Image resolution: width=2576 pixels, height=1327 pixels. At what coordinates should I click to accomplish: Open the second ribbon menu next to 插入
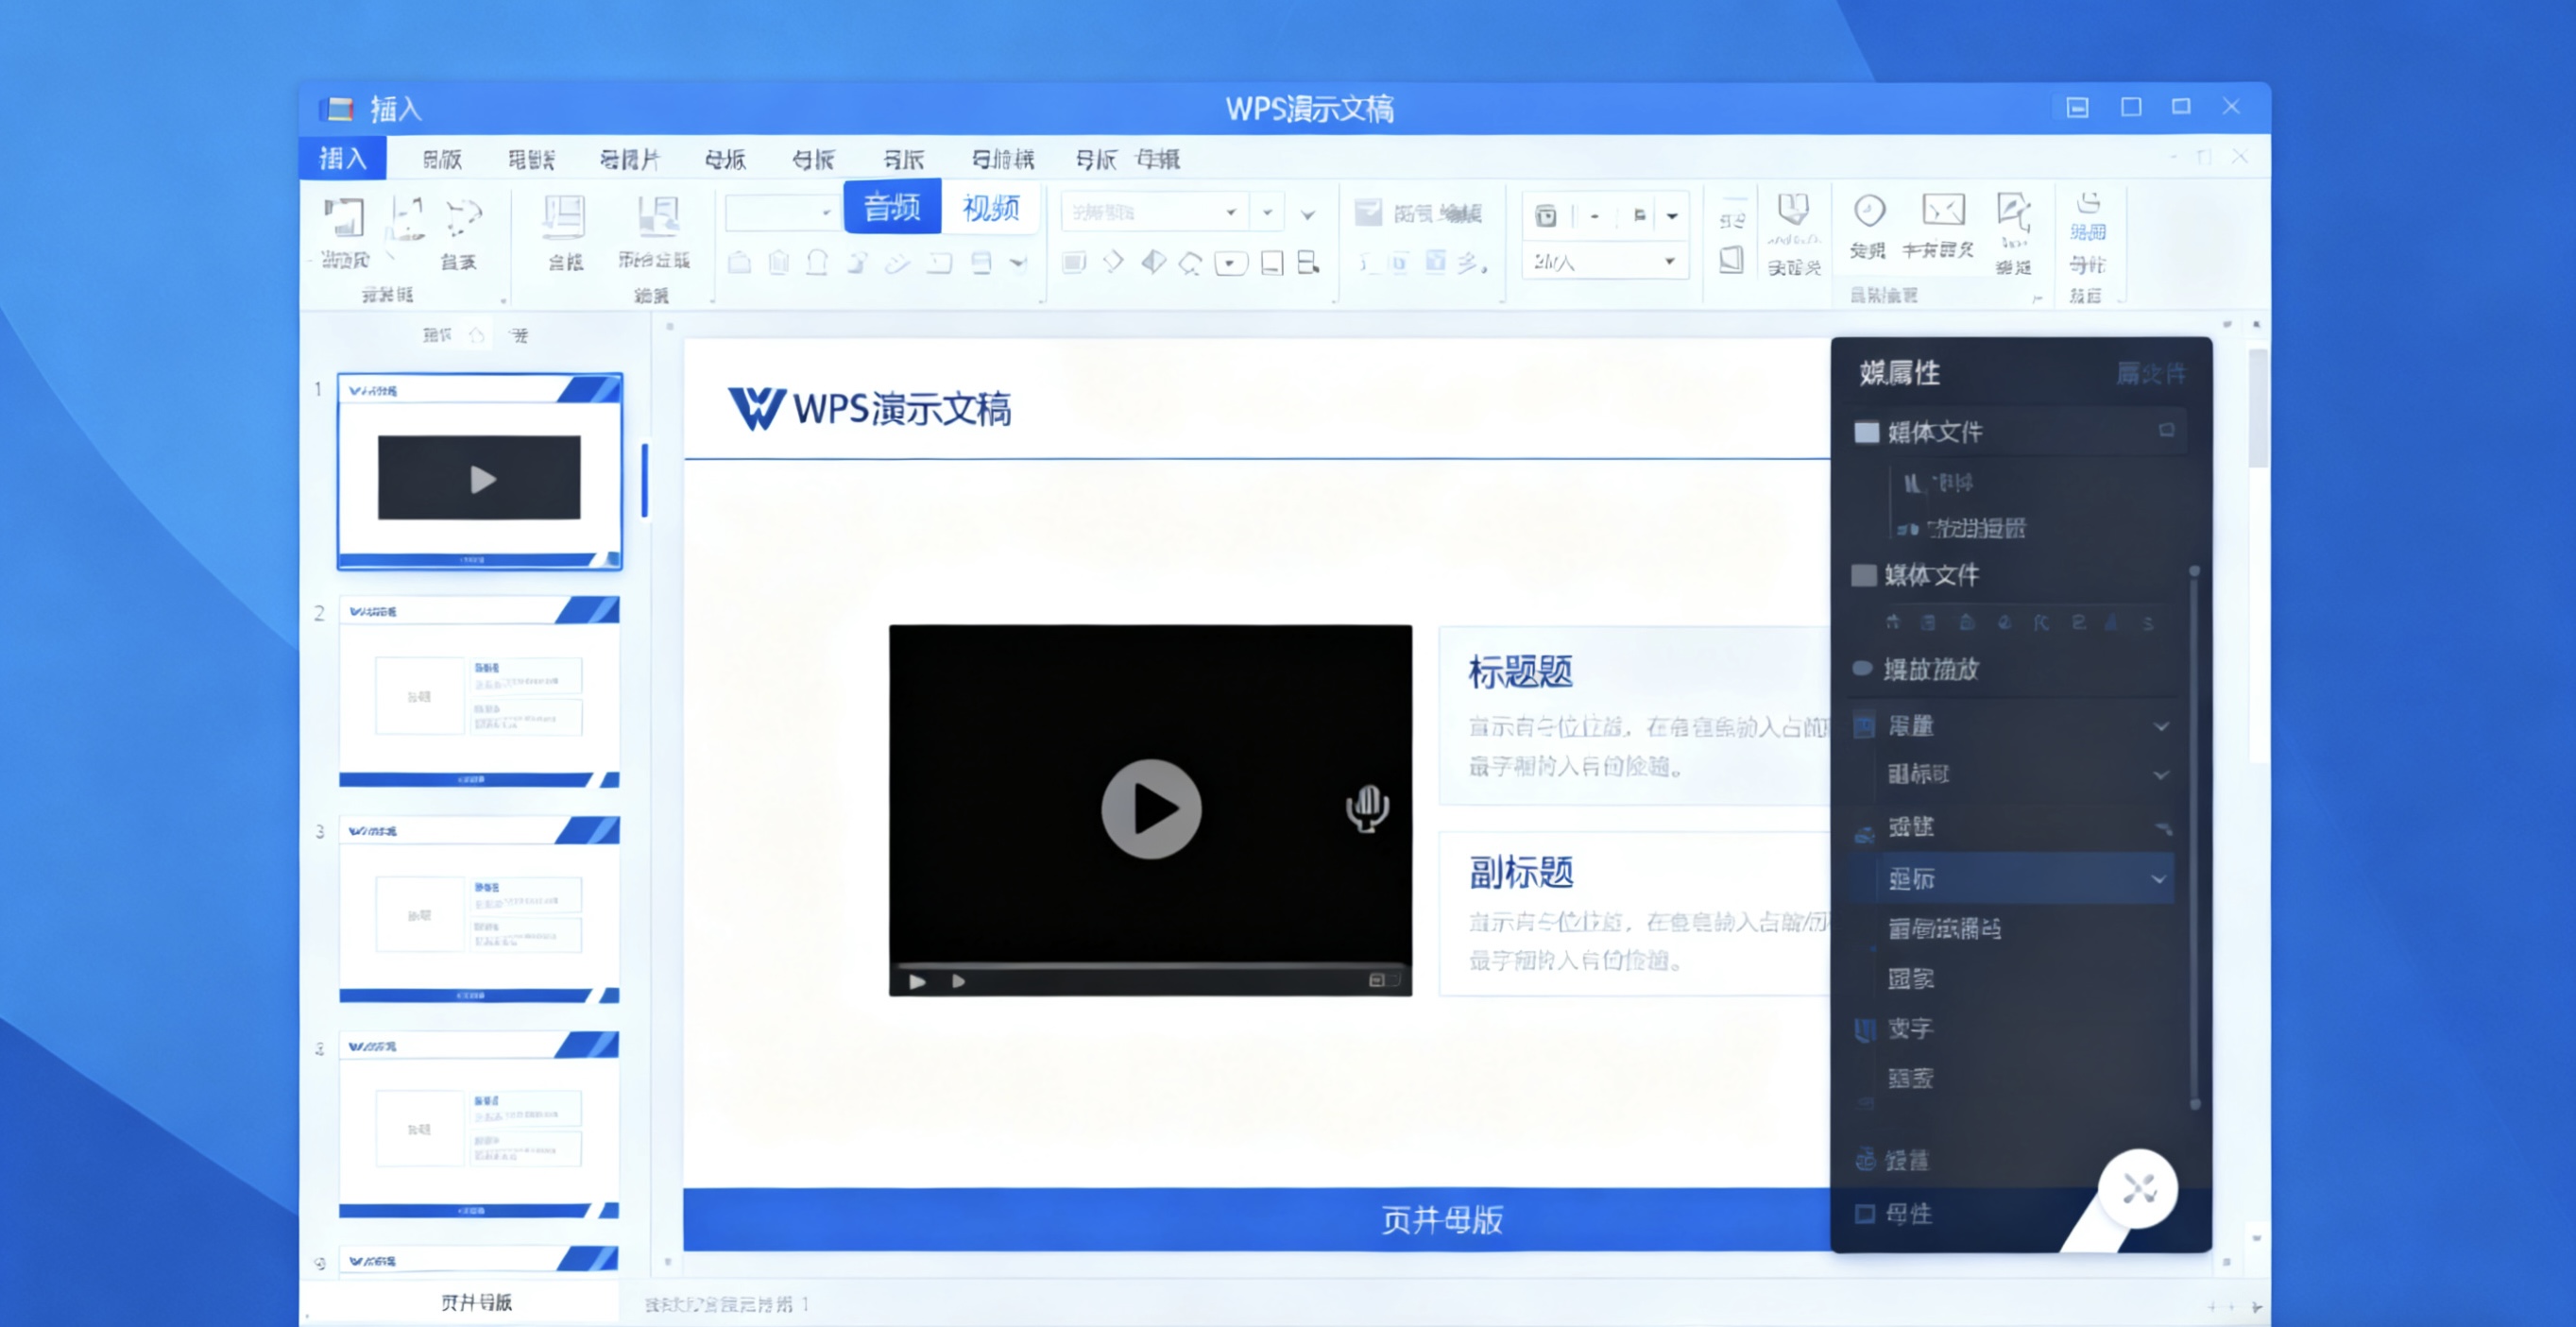(442, 158)
